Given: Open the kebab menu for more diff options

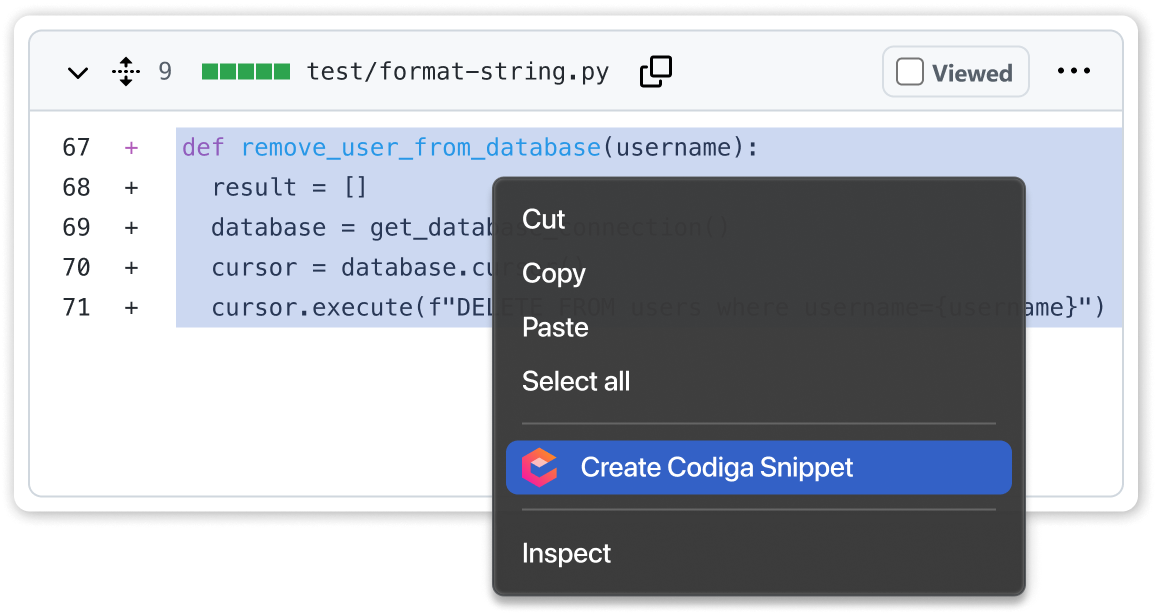Looking at the screenshot, I should click(1074, 71).
